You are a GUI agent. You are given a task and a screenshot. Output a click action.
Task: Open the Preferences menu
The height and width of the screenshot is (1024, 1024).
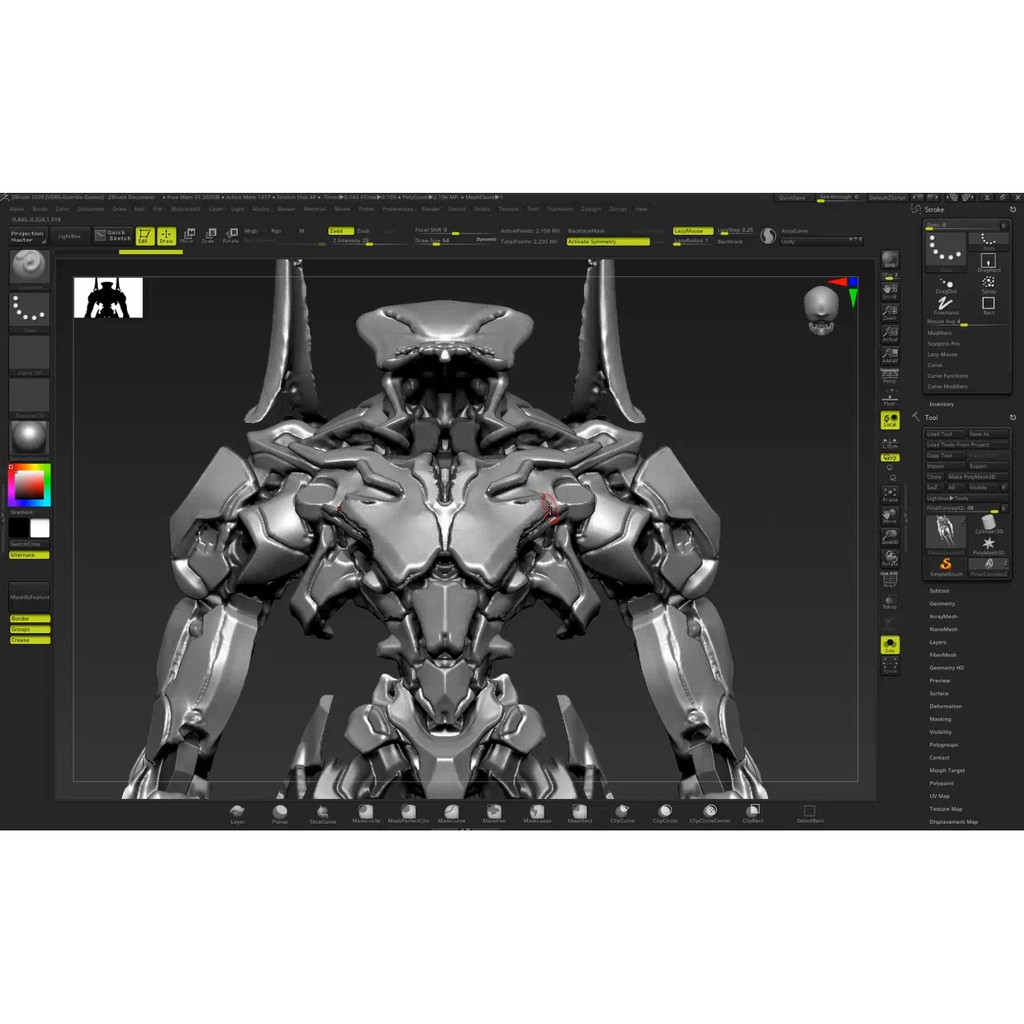(x=397, y=209)
